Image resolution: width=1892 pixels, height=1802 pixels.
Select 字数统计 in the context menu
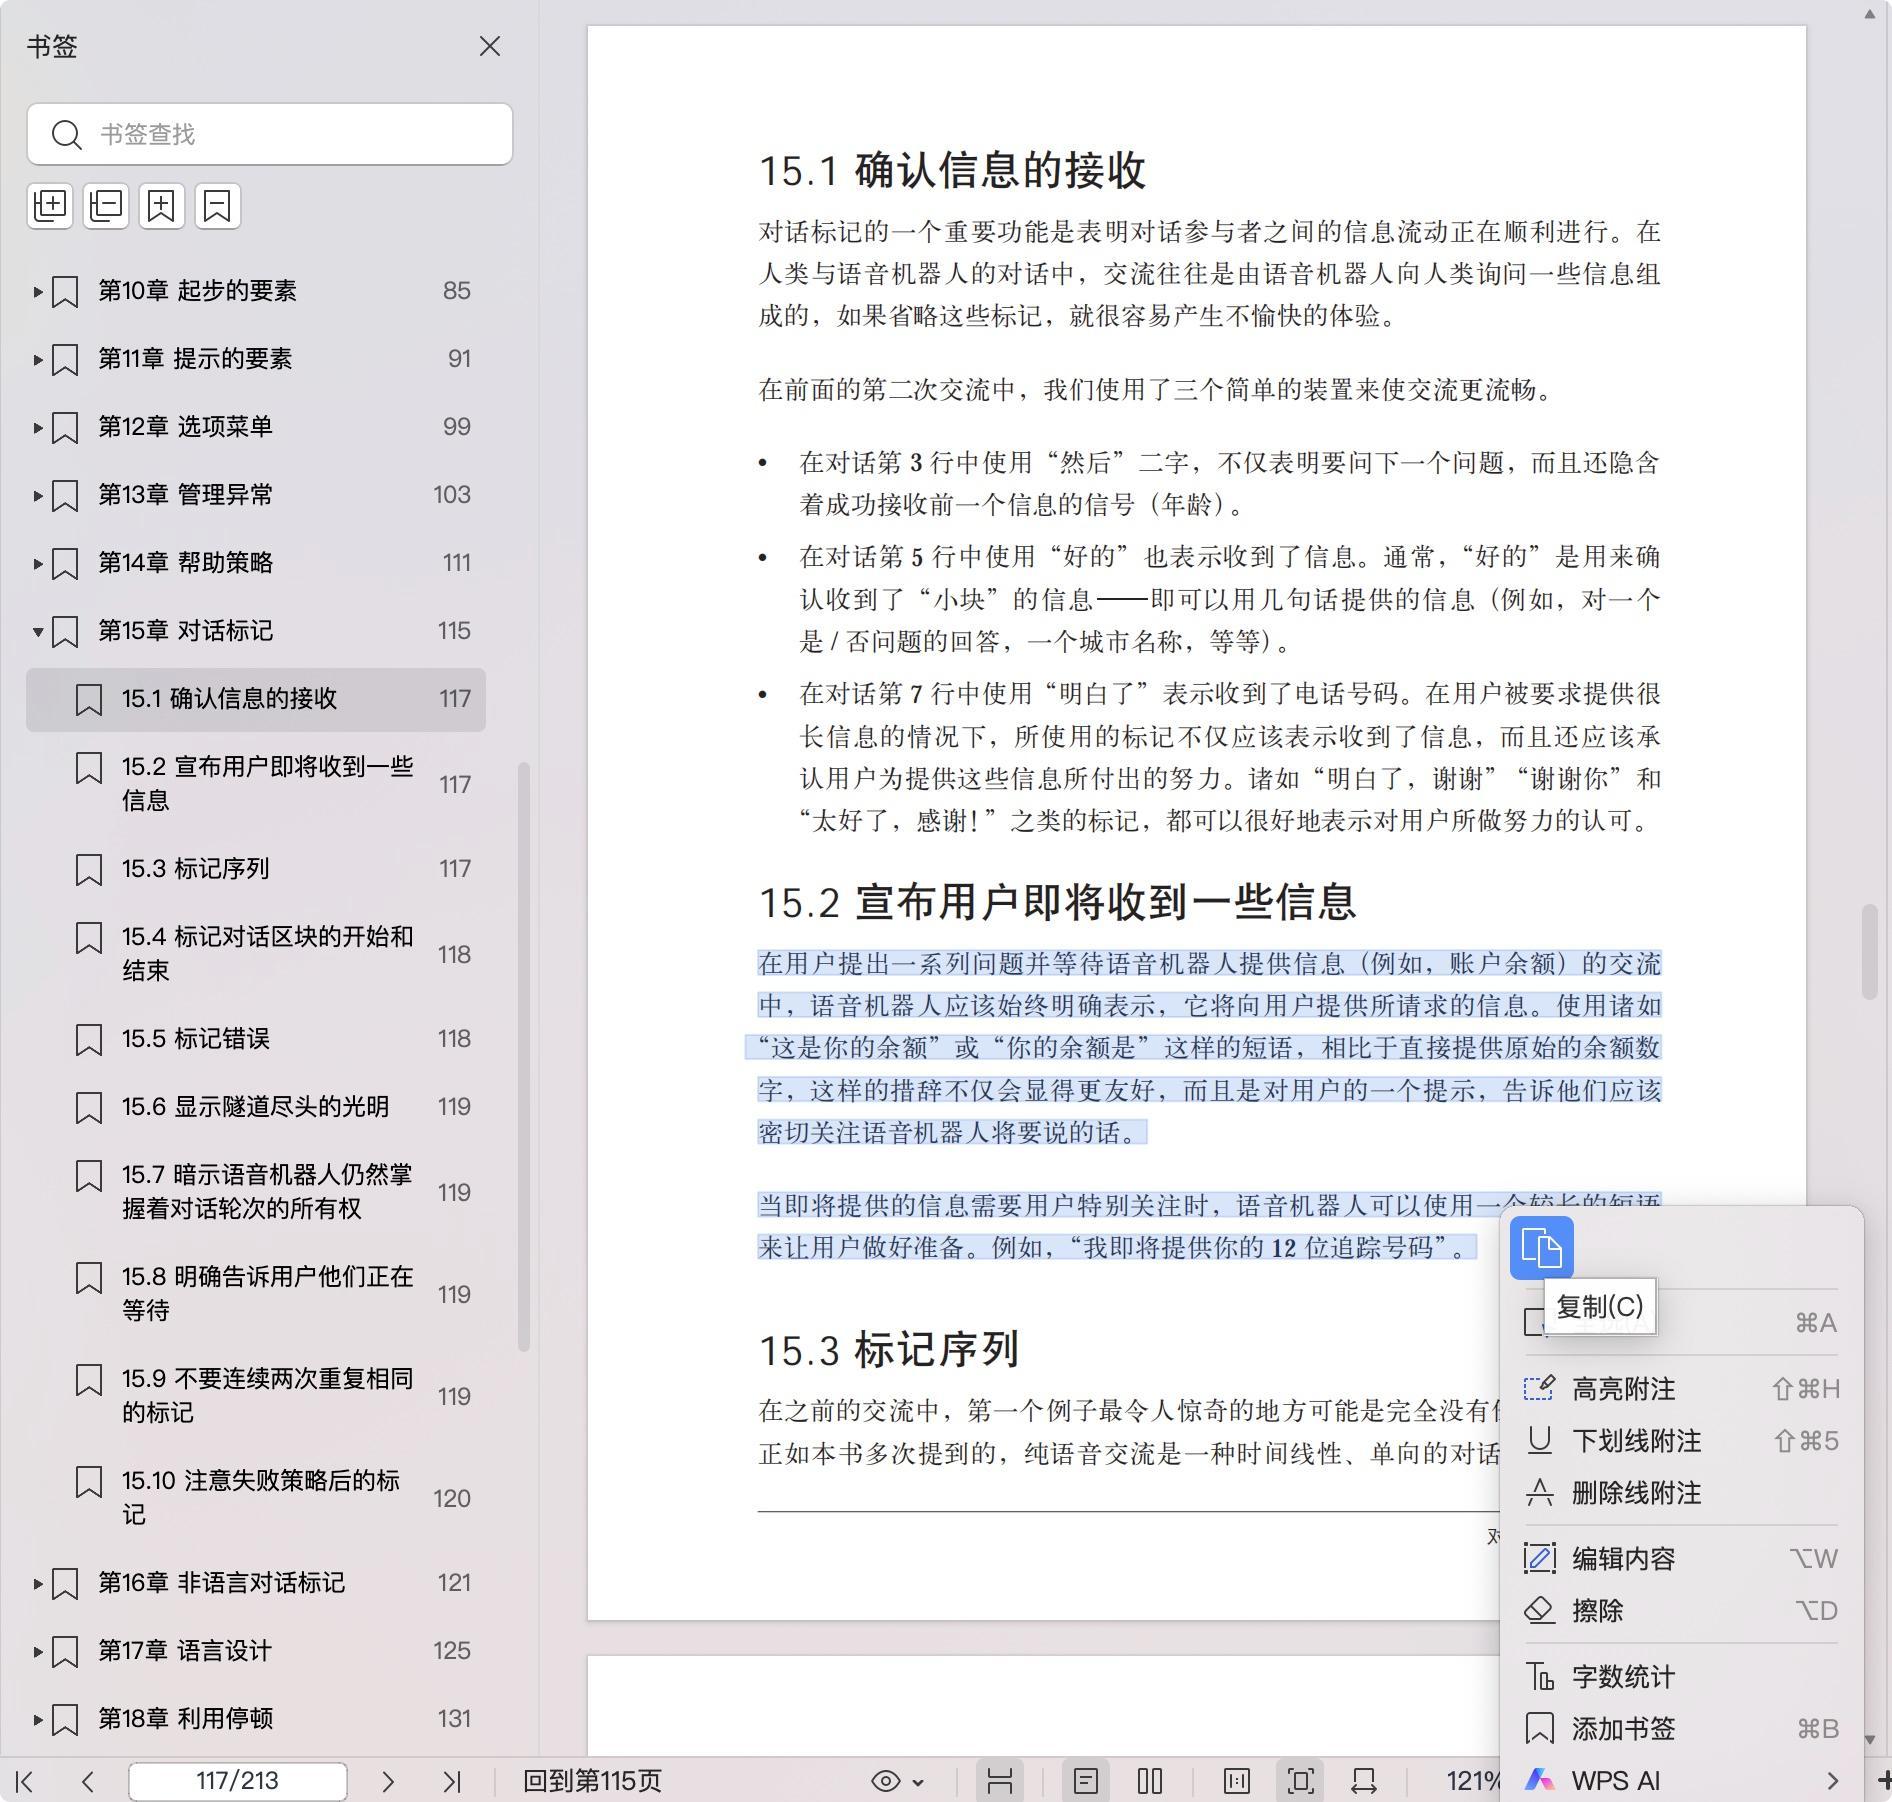tap(1623, 1677)
